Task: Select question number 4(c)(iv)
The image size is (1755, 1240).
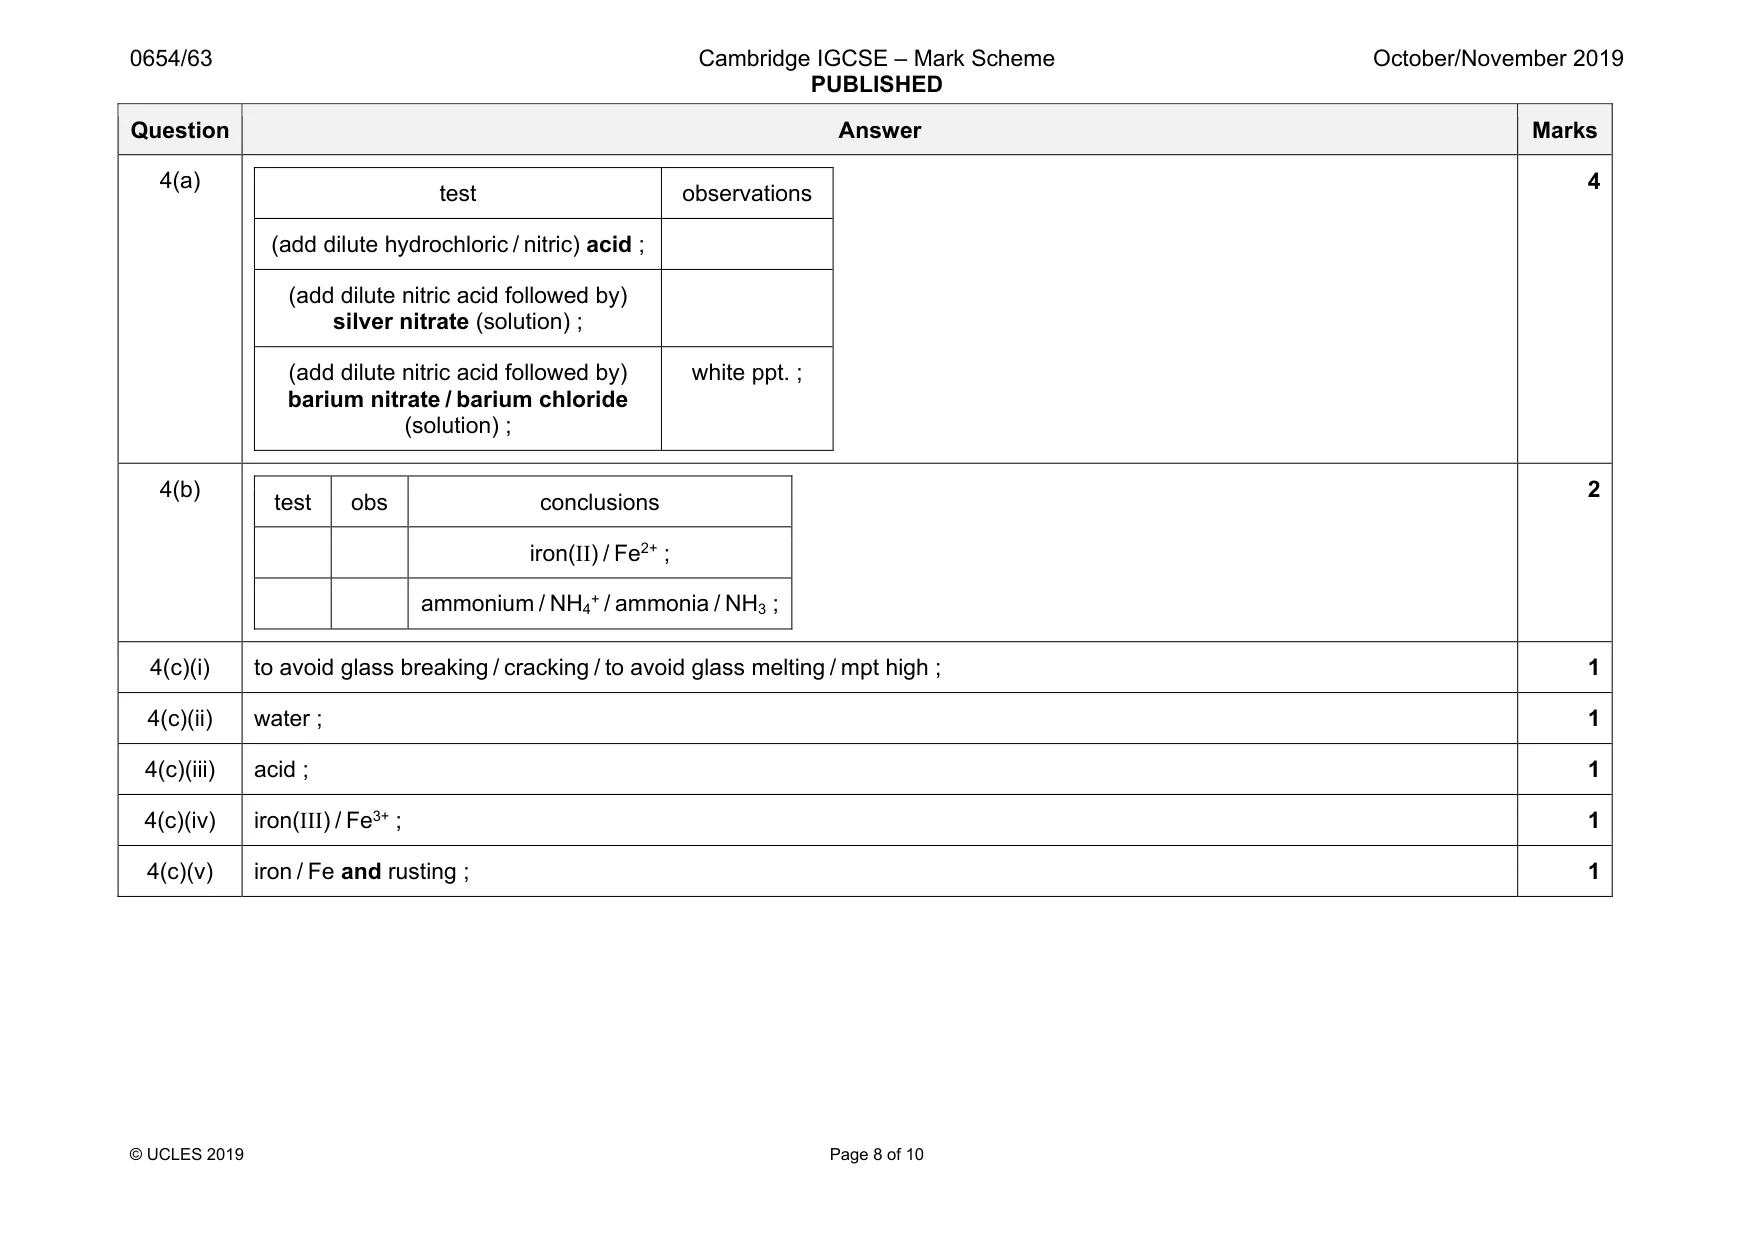Action: click(x=180, y=820)
